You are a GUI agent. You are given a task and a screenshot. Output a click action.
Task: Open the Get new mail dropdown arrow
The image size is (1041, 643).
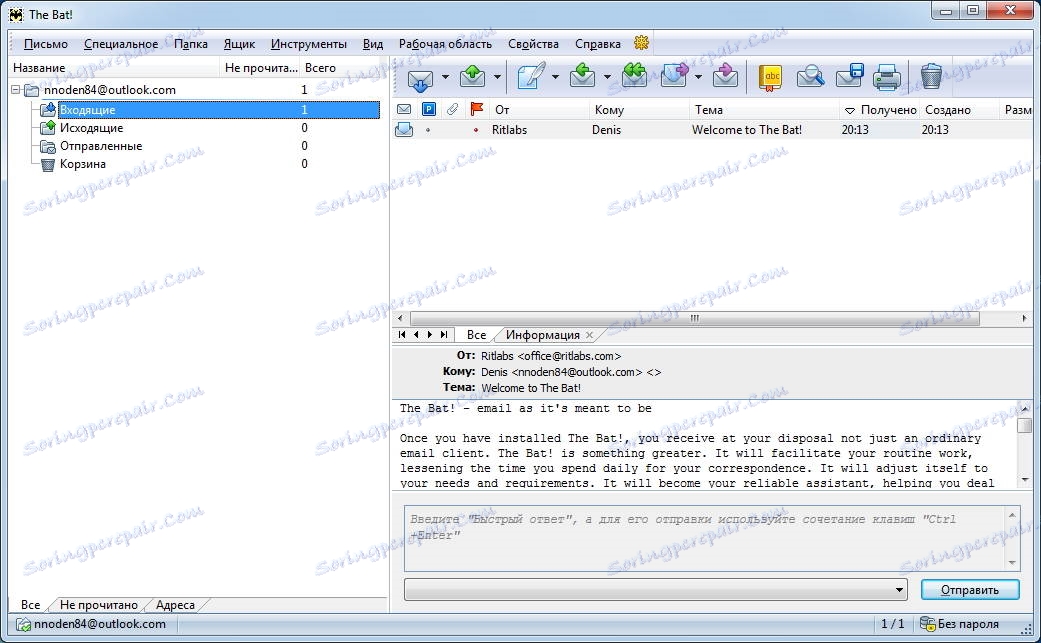(445, 77)
